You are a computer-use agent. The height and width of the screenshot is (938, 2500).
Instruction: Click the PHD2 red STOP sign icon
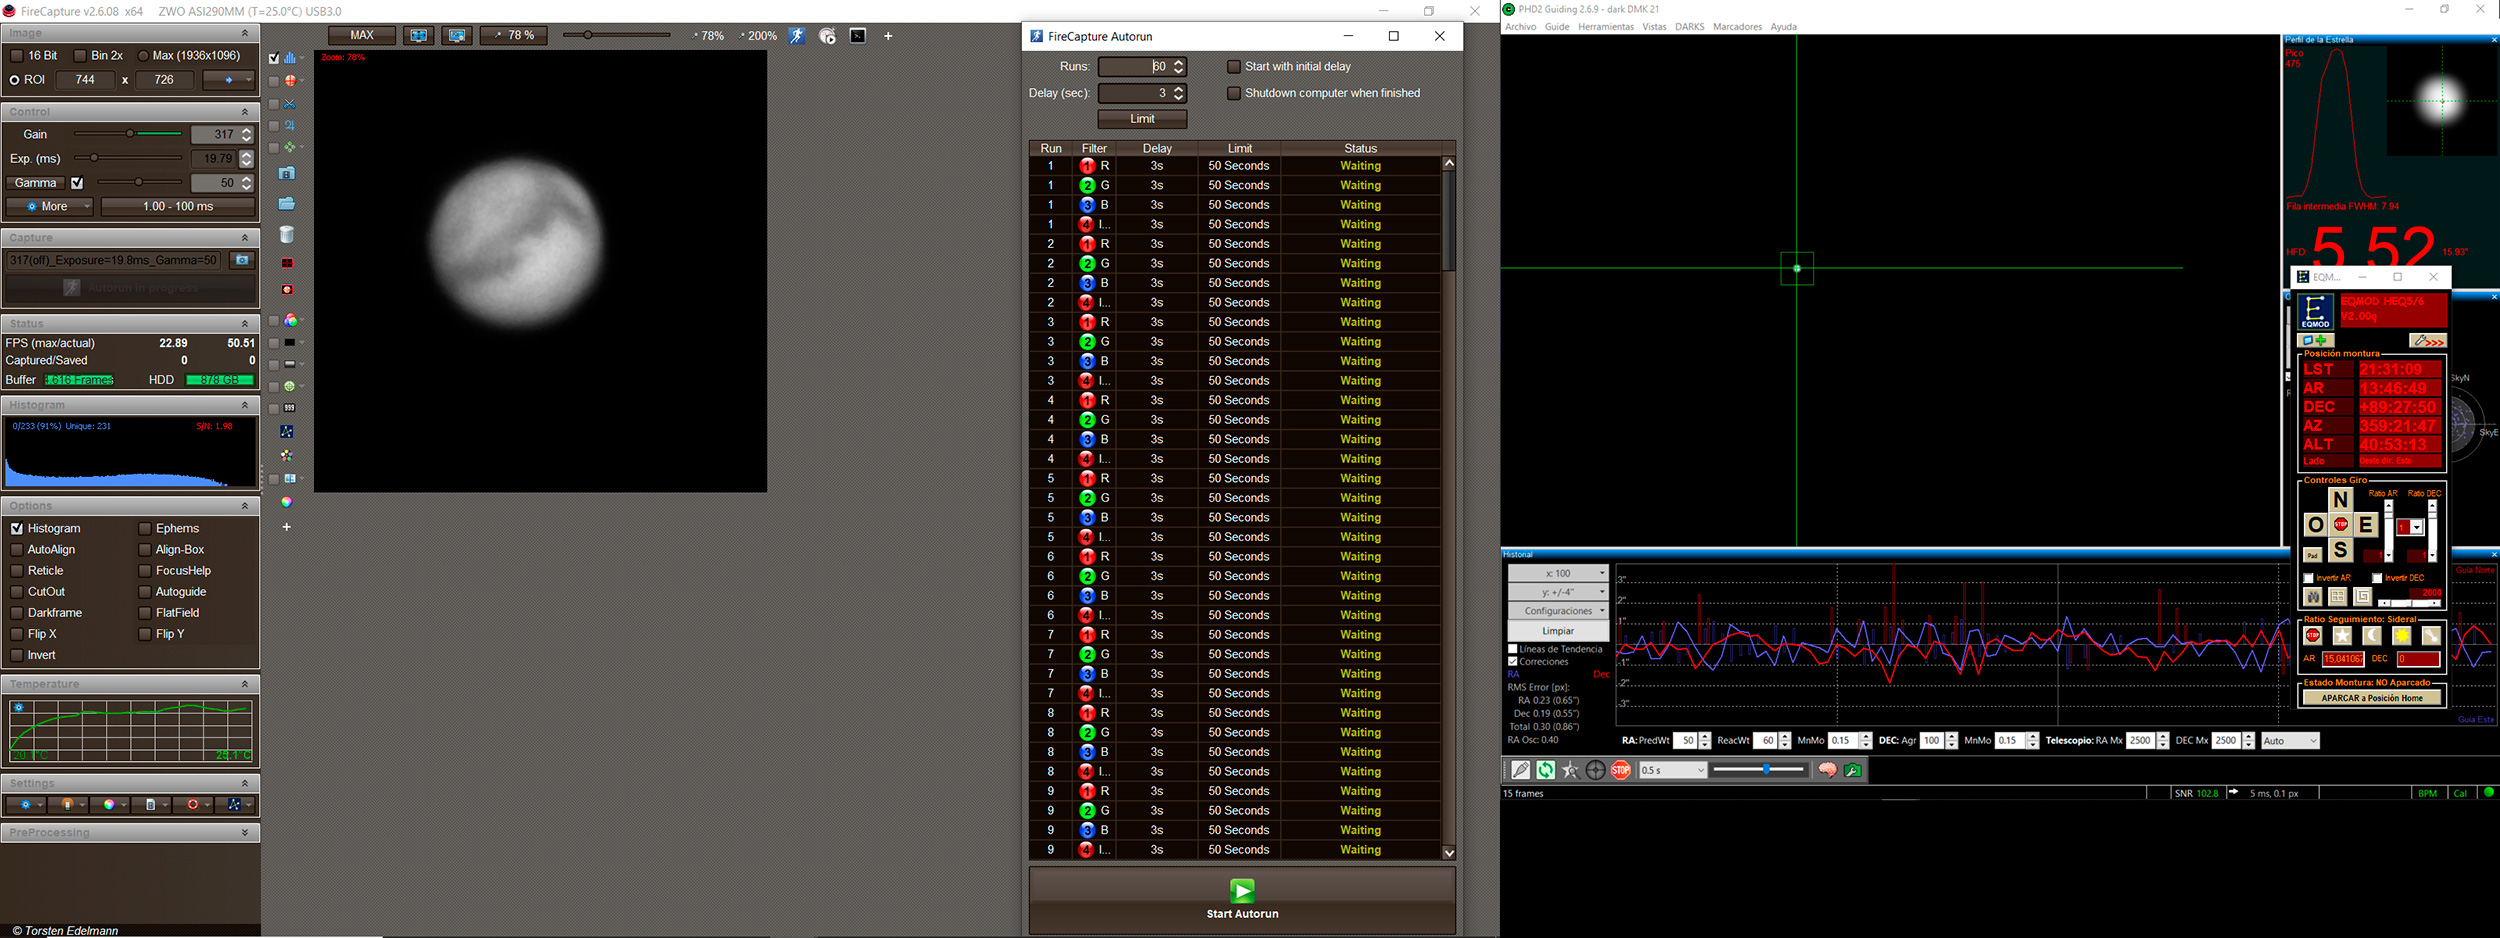tap(1621, 770)
